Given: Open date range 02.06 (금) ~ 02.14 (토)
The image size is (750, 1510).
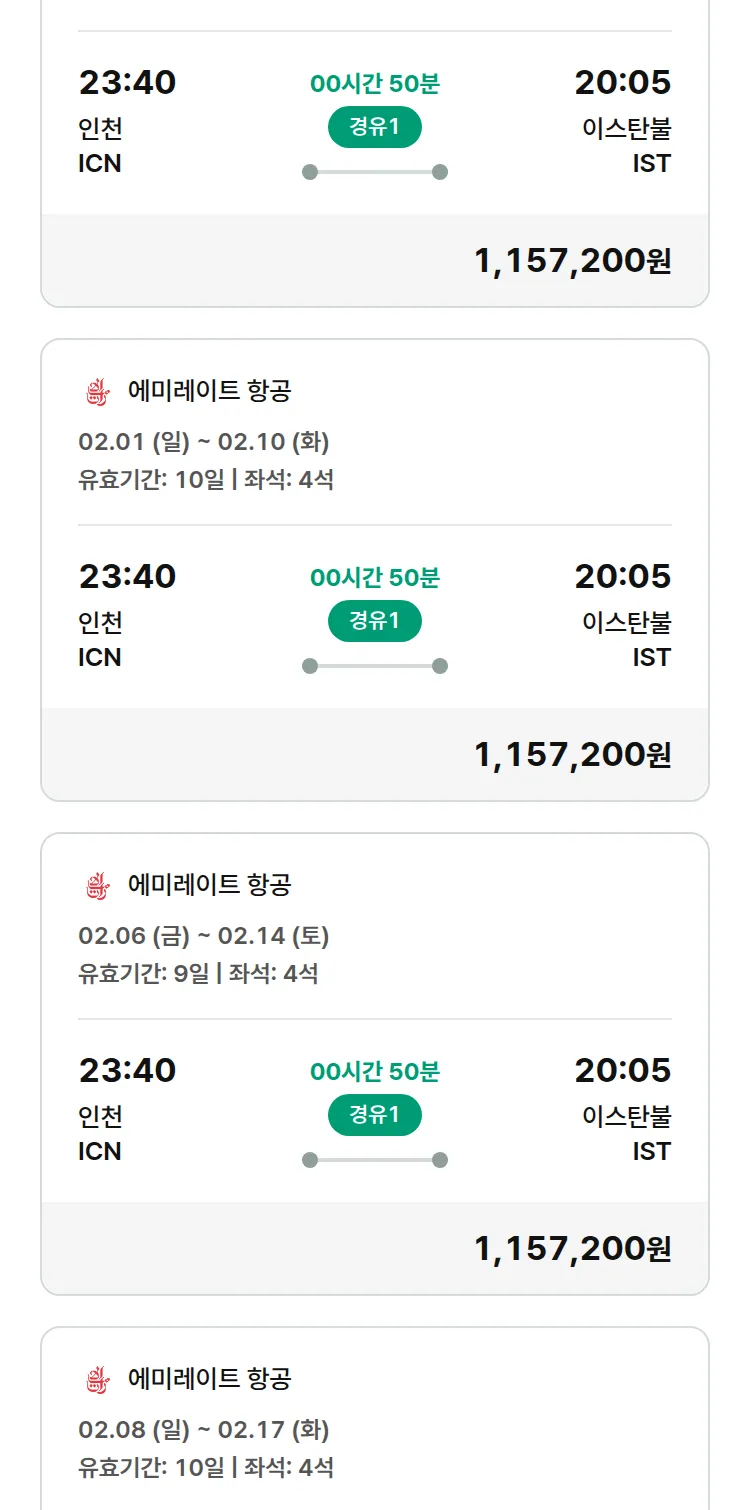Looking at the screenshot, I should [x=204, y=936].
